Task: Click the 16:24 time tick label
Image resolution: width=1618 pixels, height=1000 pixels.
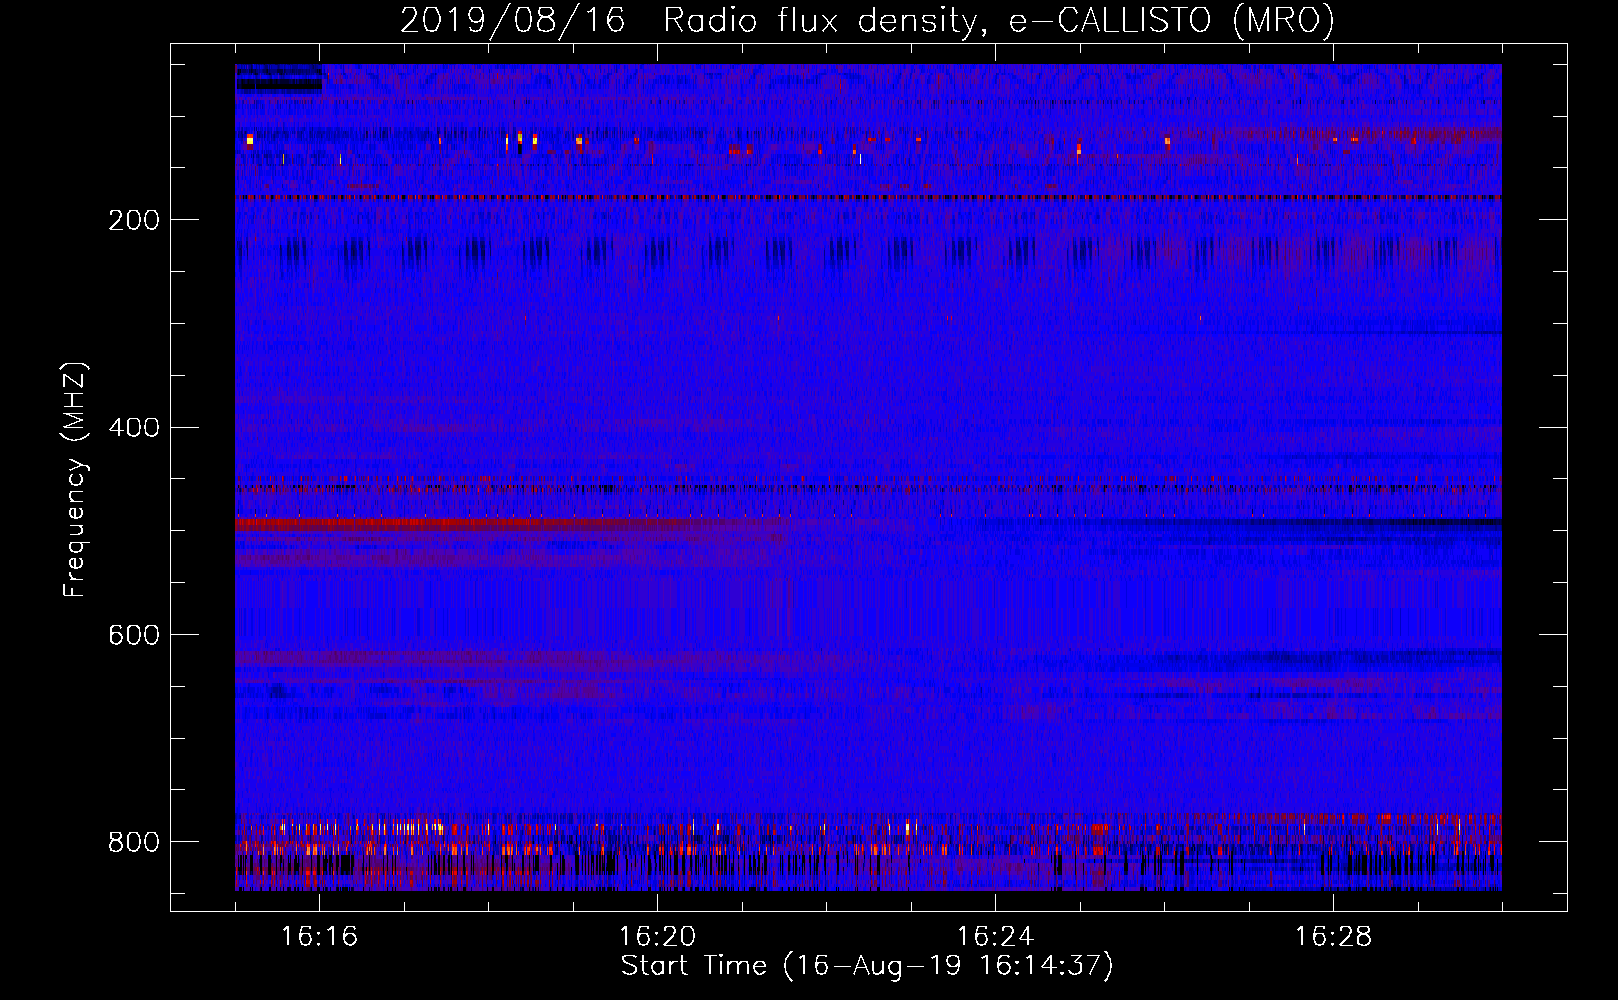Action: 995,937
